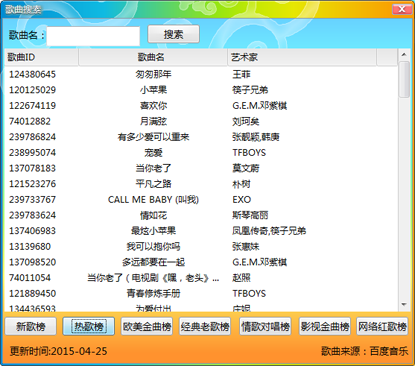Click song ID 121523276
The height and width of the screenshot is (366, 415).
click(x=32, y=184)
